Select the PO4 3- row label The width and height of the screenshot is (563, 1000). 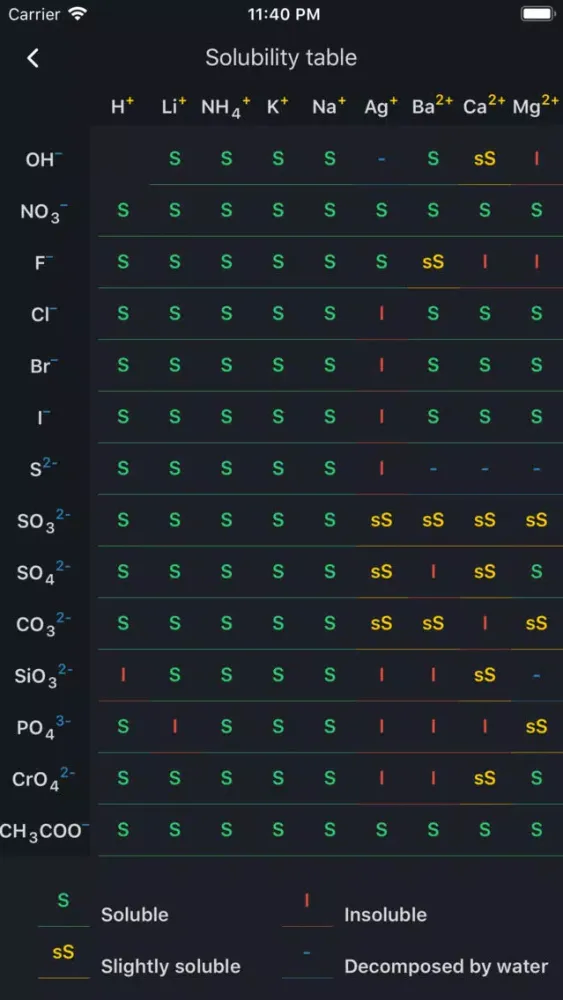click(x=43, y=728)
